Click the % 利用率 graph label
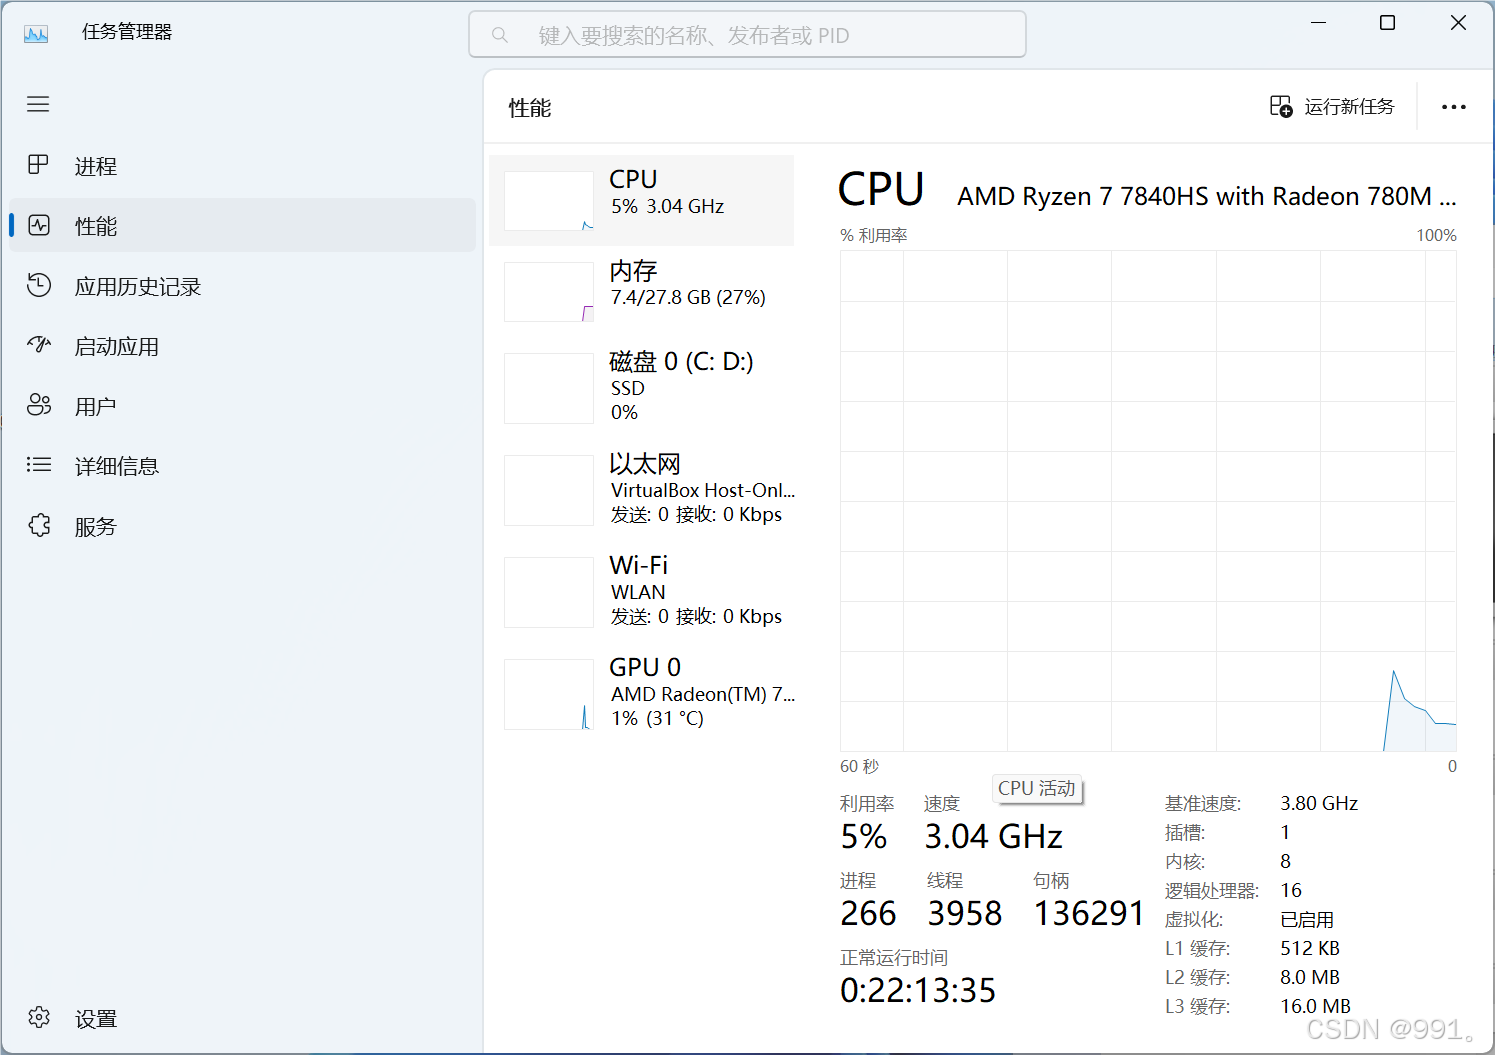 coord(874,235)
